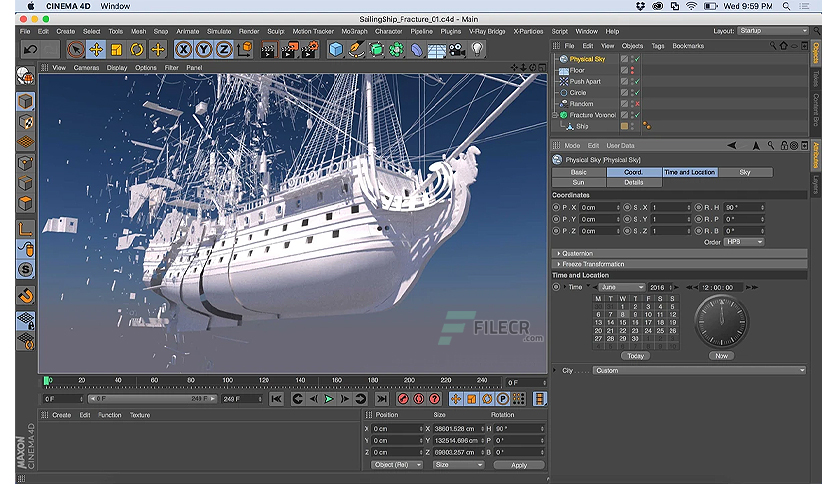Activate the Move tool in top toolbar
Viewport: 836px width, 484px height.
click(97, 50)
